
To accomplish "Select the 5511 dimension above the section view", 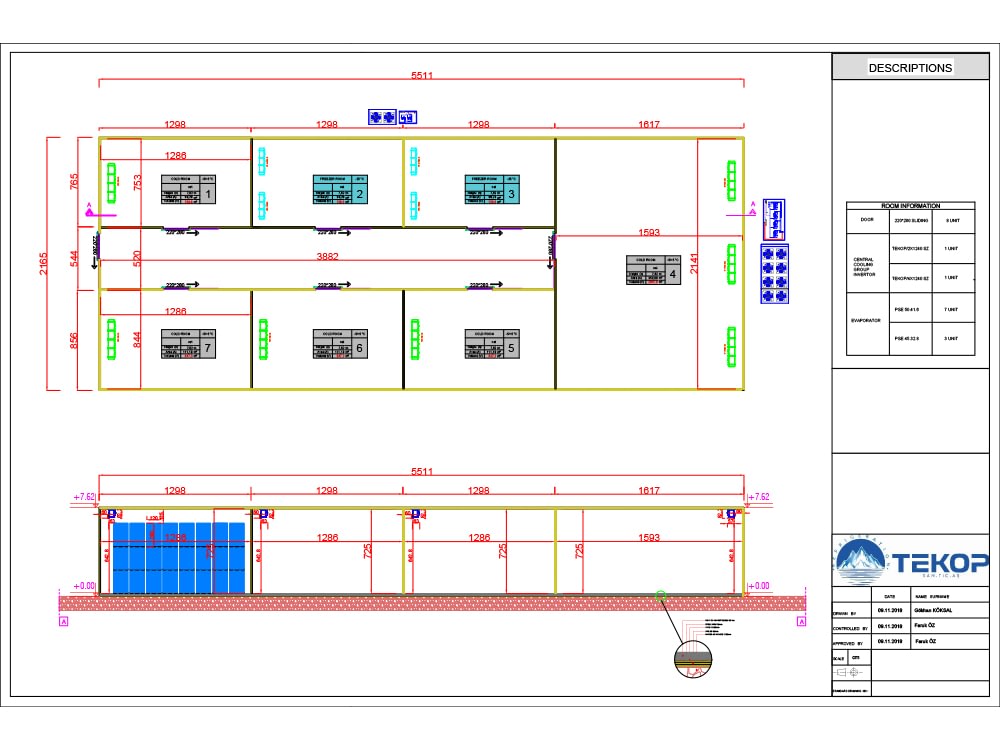I will tap(422, 471).
